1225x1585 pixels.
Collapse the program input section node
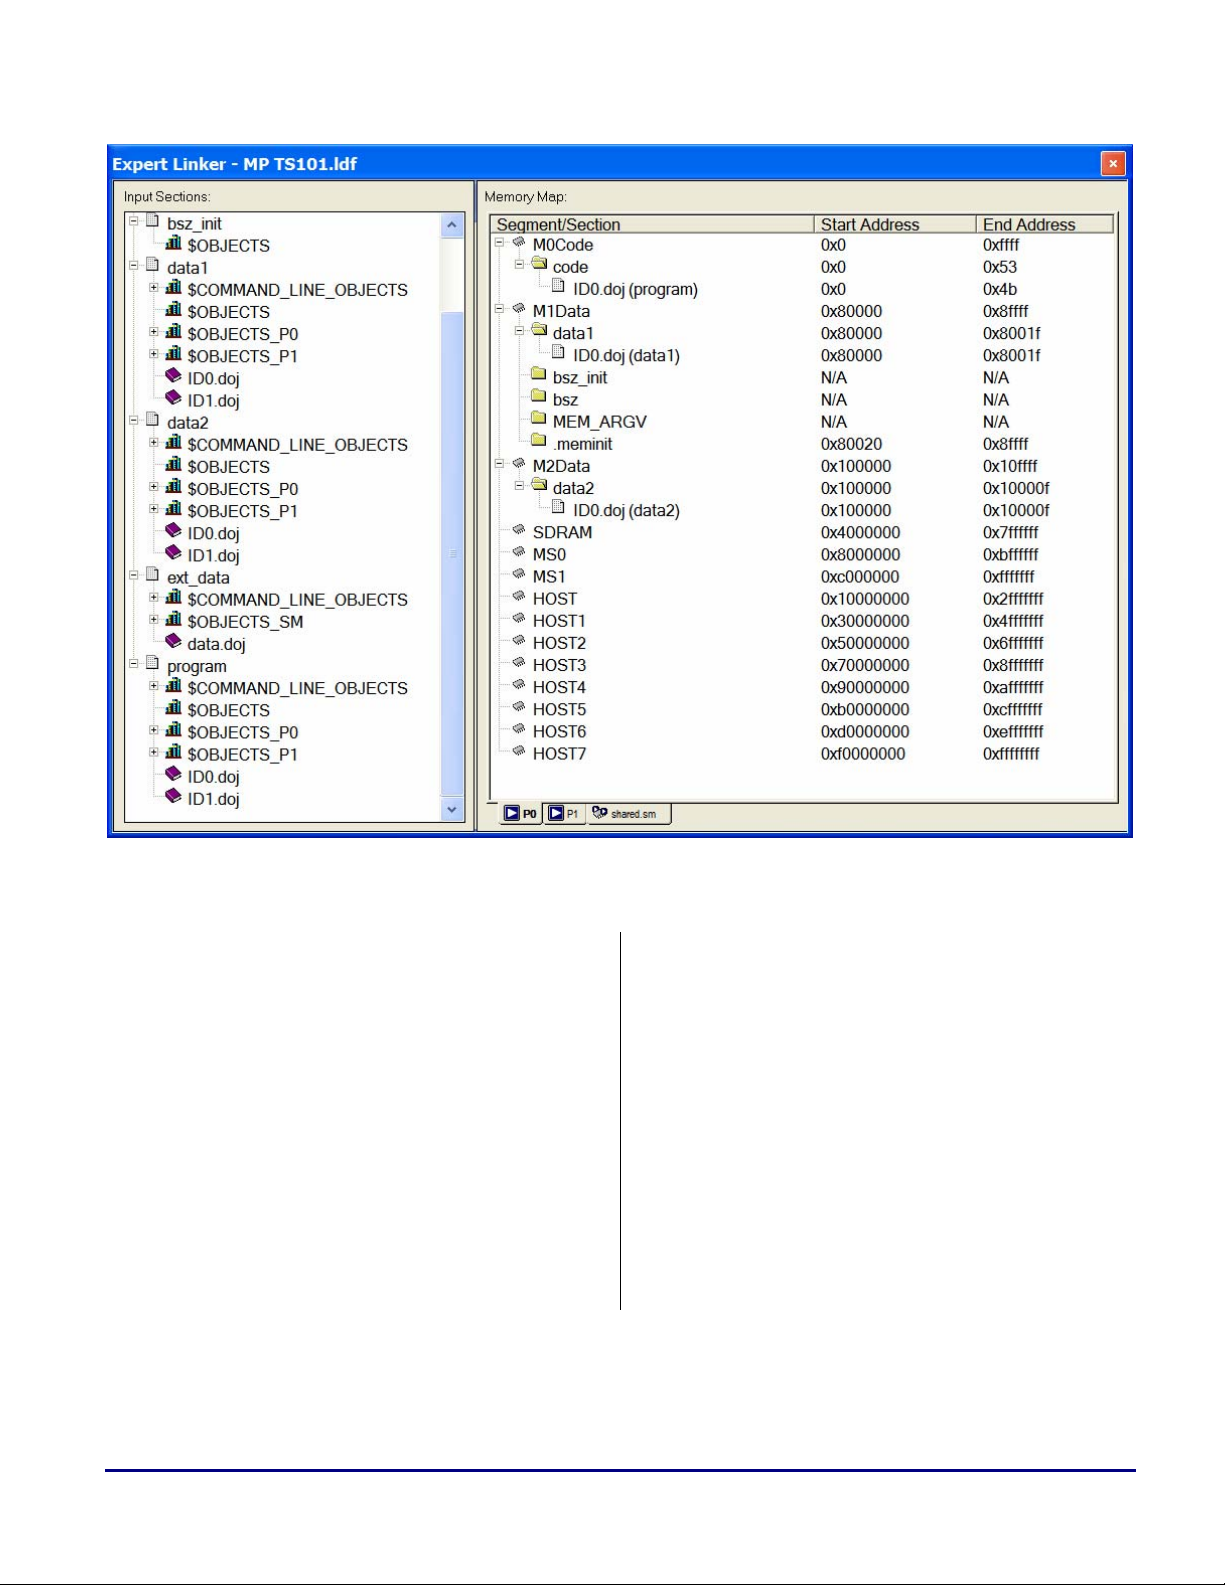click(x=133, y=664)
